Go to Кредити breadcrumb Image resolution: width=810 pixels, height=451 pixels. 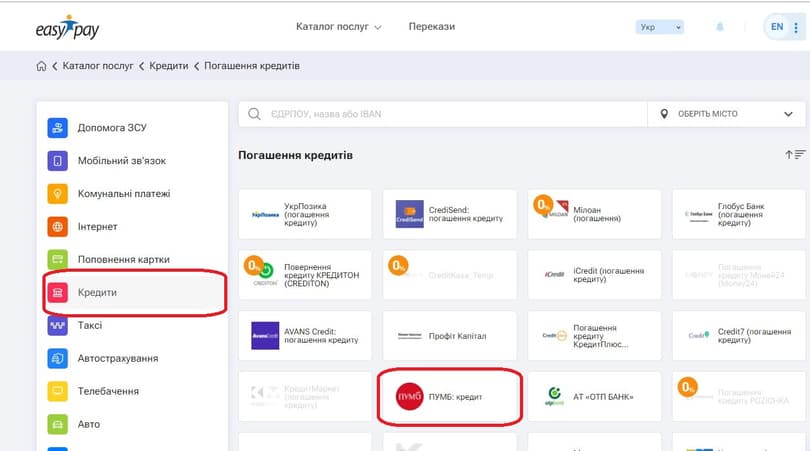click(x=168, y=66)
